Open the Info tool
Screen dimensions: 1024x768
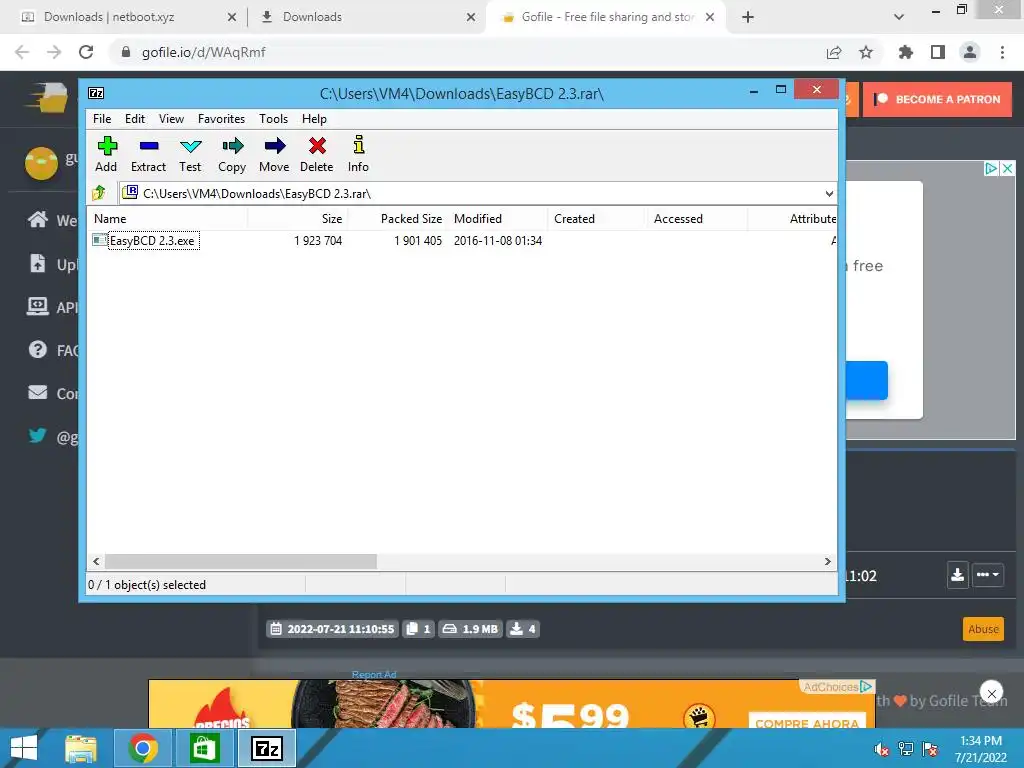[x=358, y=154]
